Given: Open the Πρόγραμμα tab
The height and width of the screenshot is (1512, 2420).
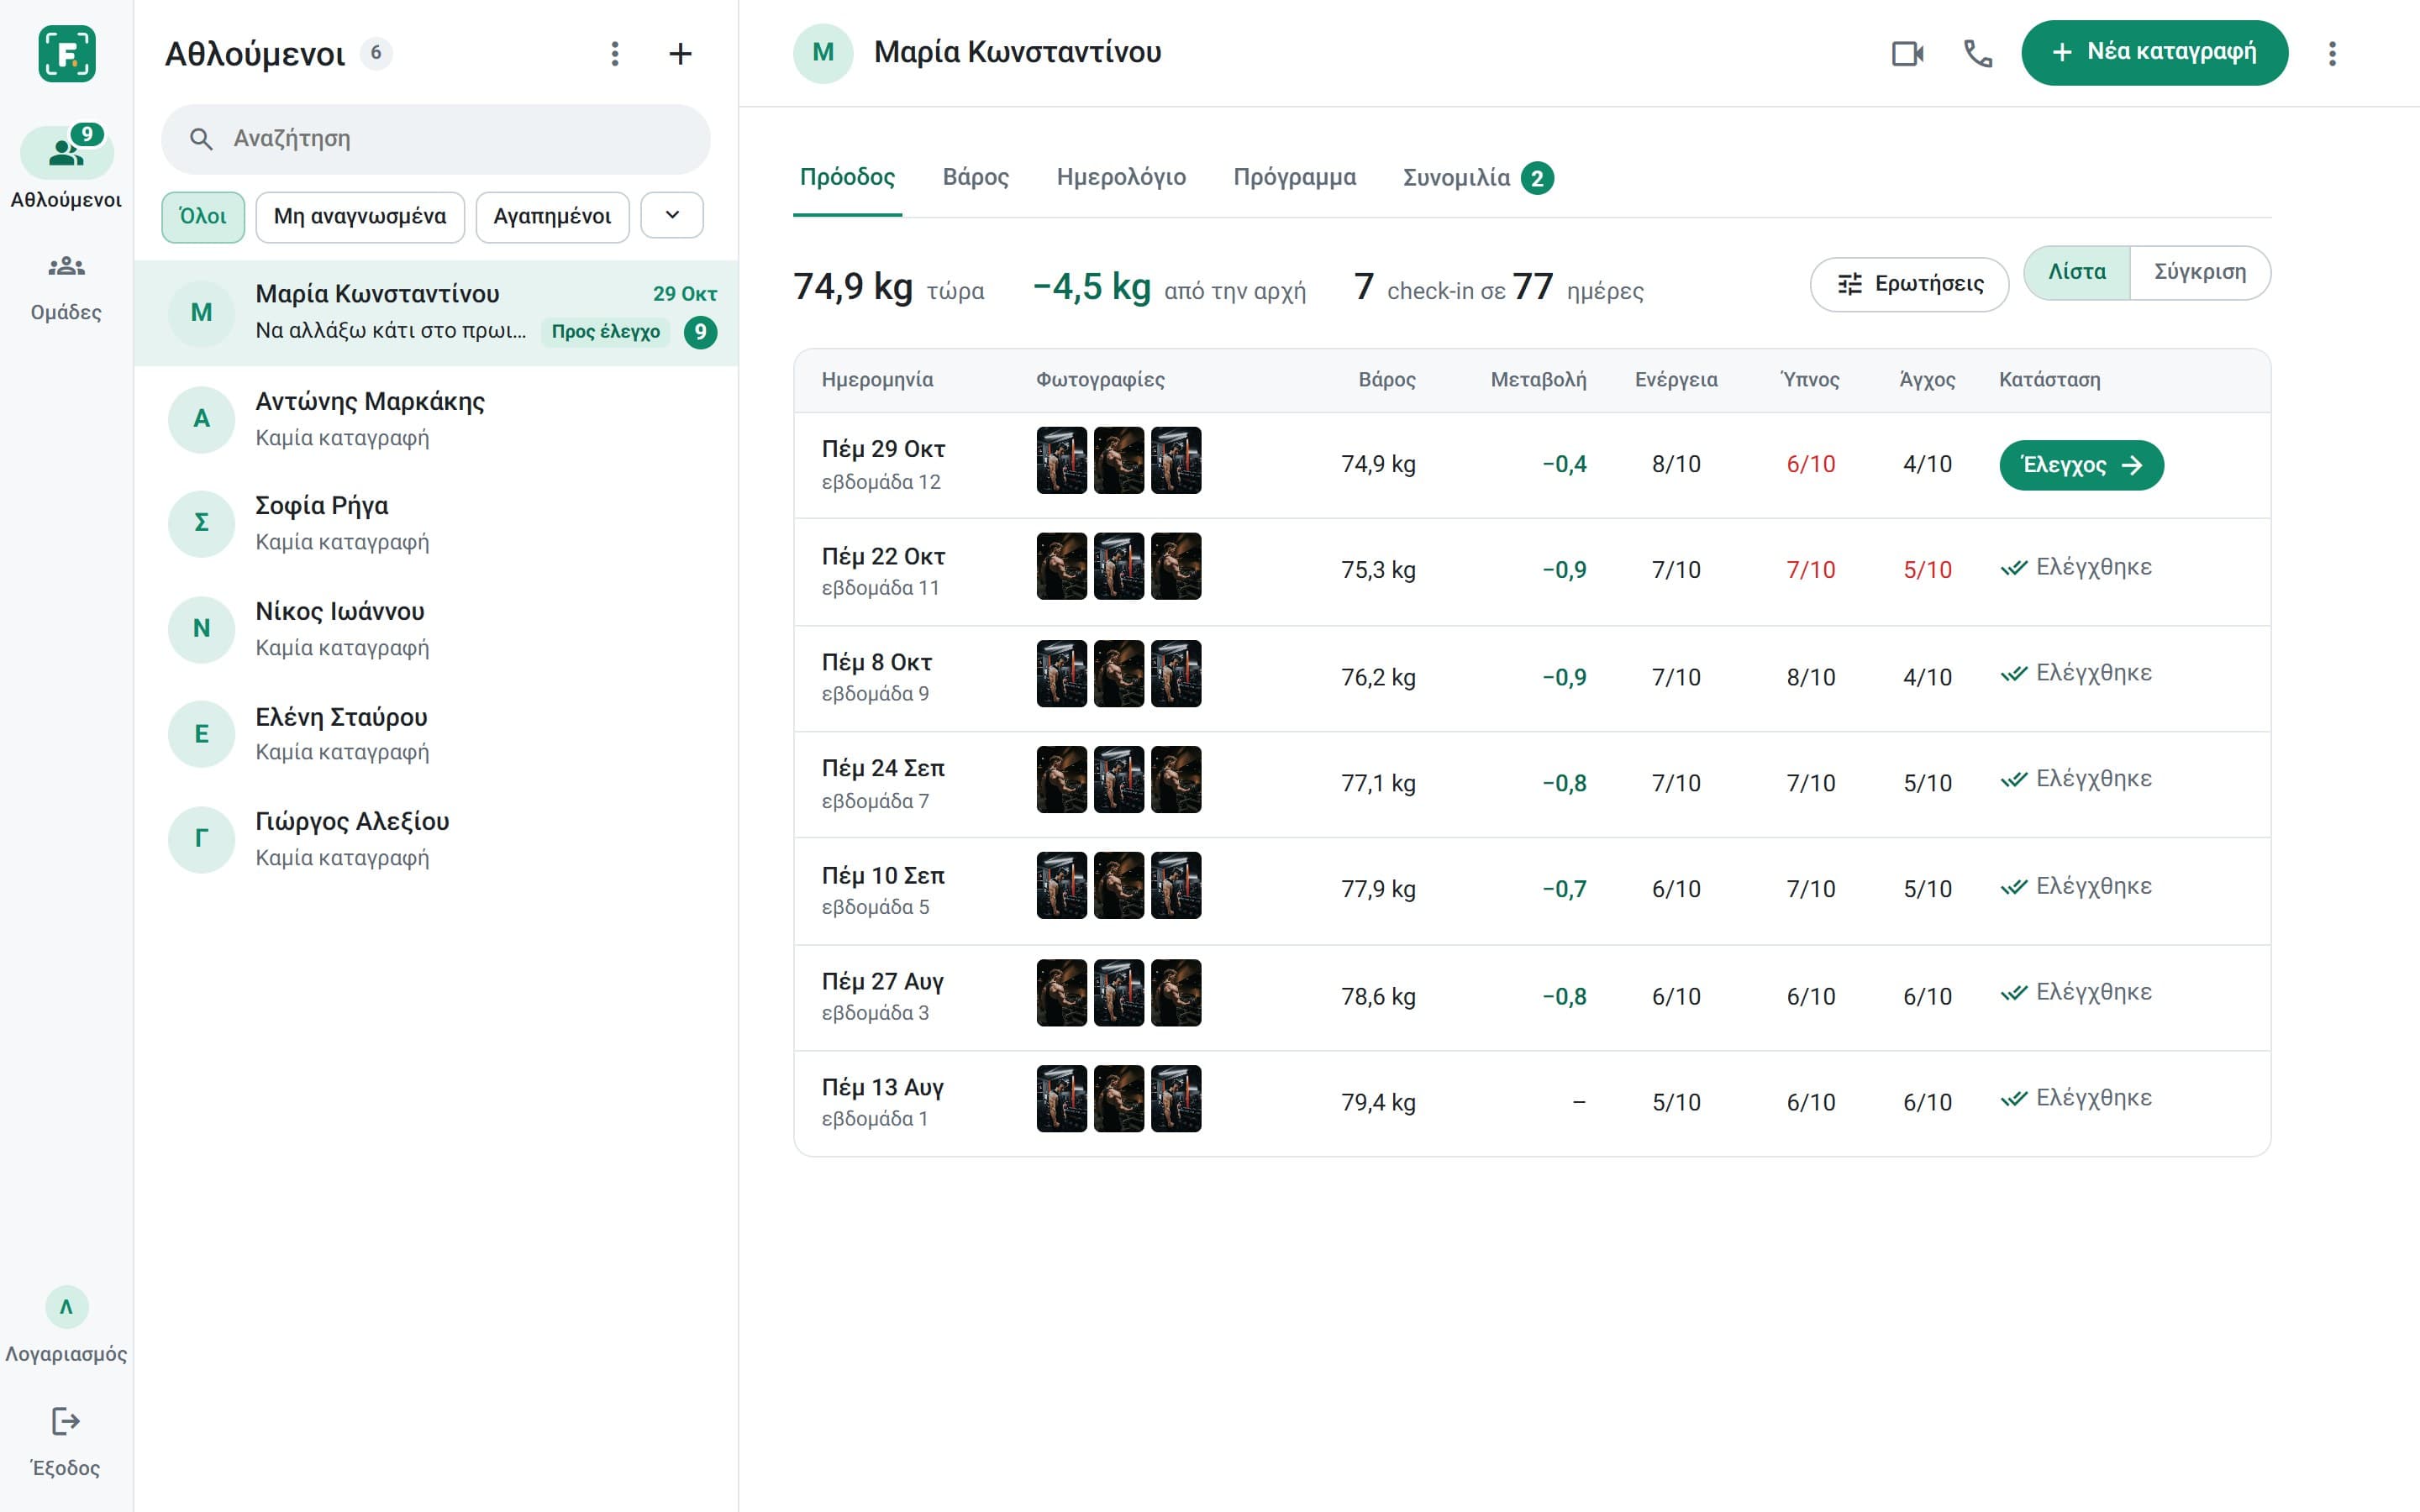Looking at the screenshot, I should (1294, 177).
